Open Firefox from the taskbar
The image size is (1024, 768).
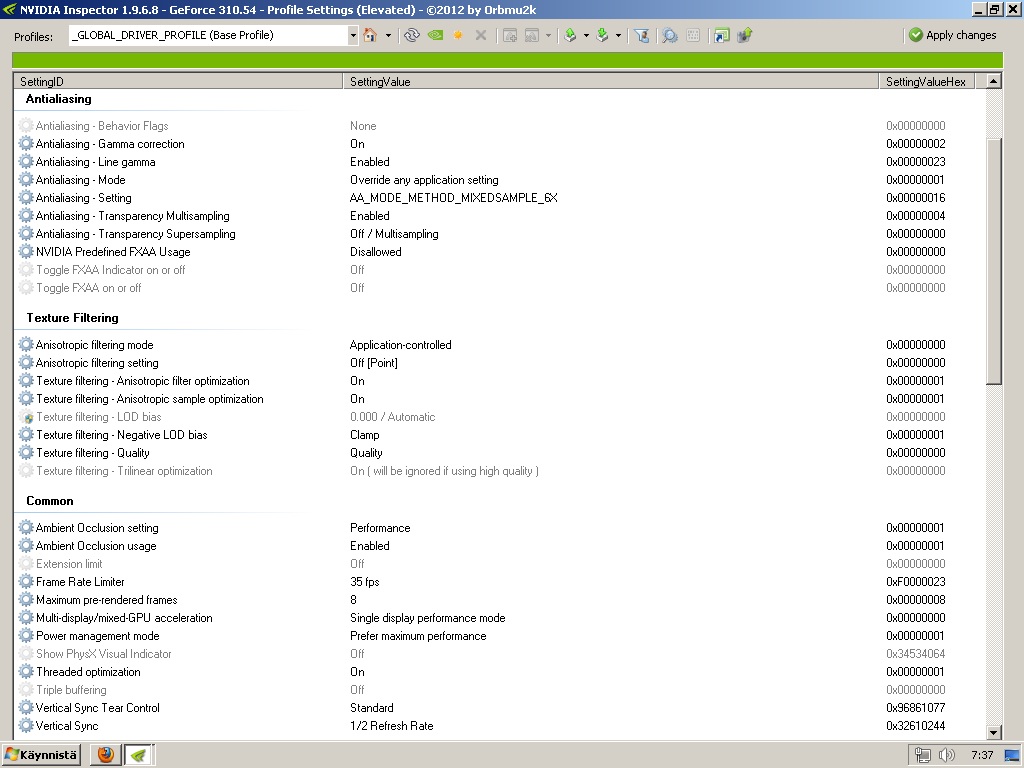click(106, 755)
